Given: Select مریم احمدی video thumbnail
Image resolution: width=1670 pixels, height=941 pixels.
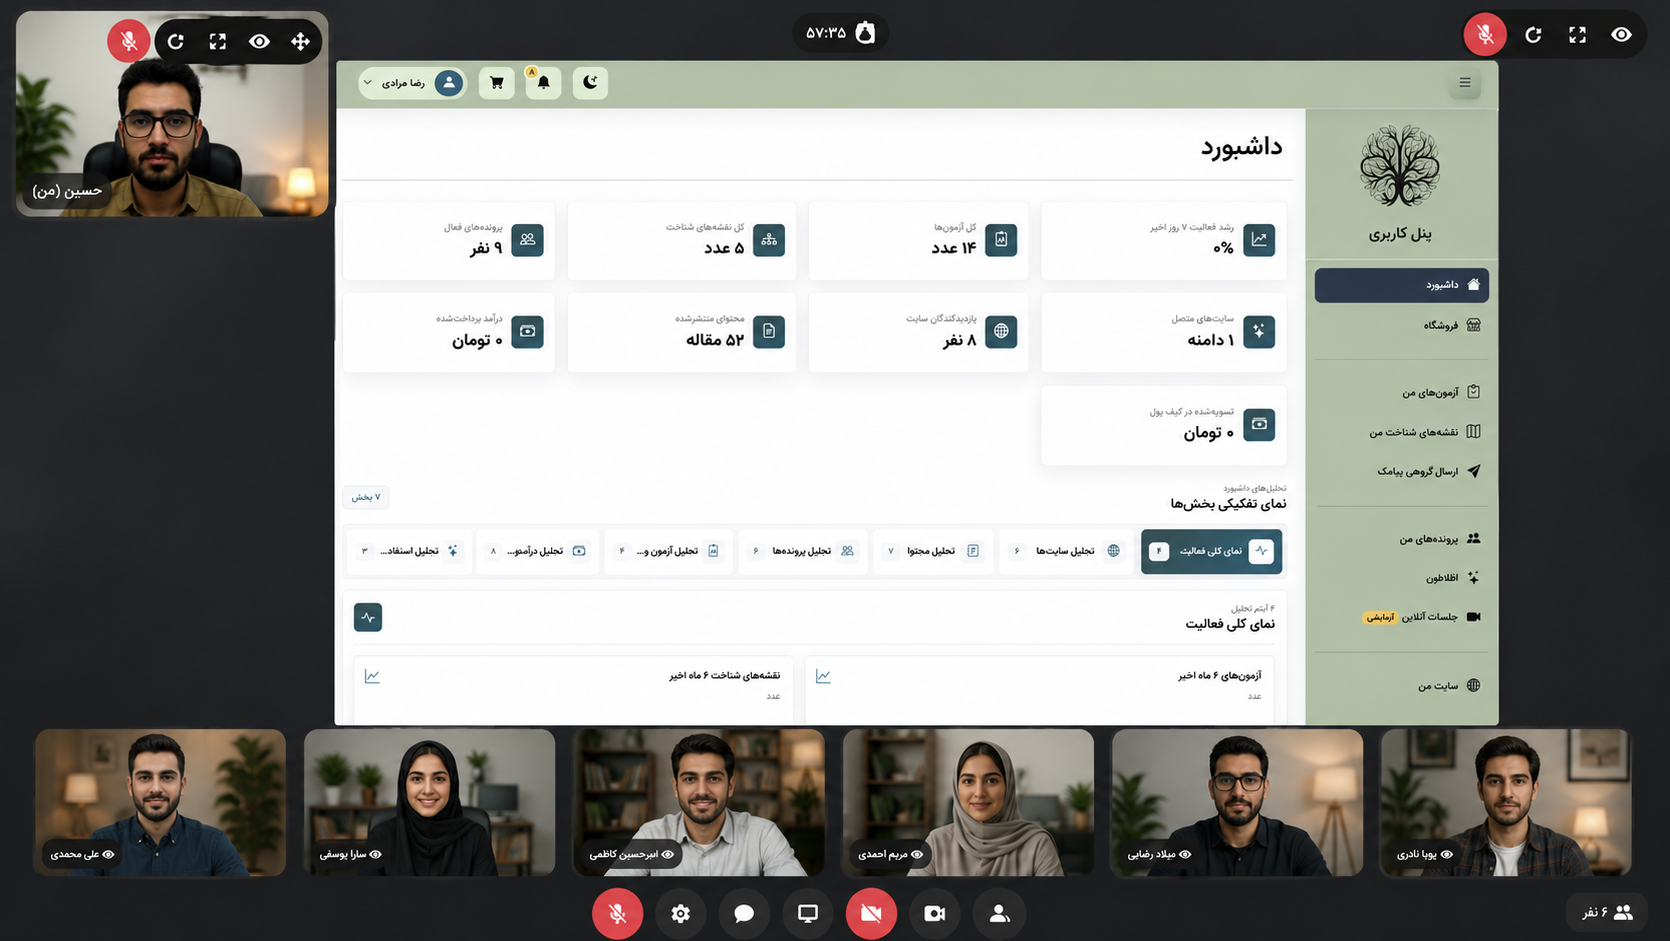Looking at the screenshot, I should coord(968,802).
